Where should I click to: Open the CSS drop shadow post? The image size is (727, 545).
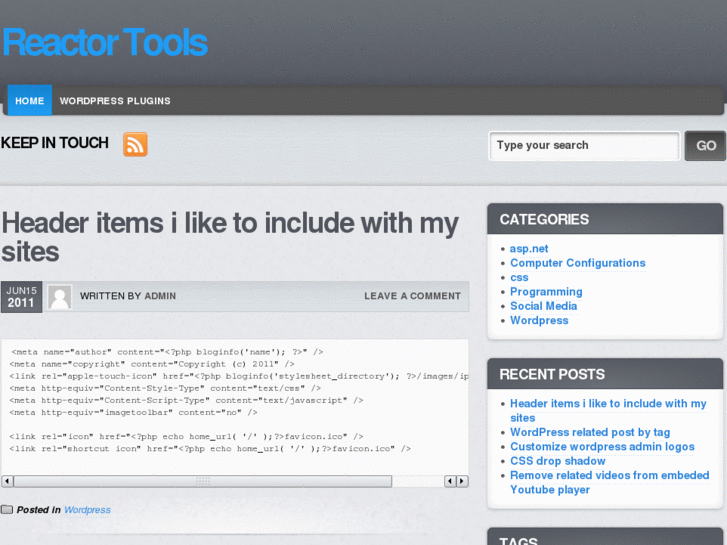click(558, 461)
